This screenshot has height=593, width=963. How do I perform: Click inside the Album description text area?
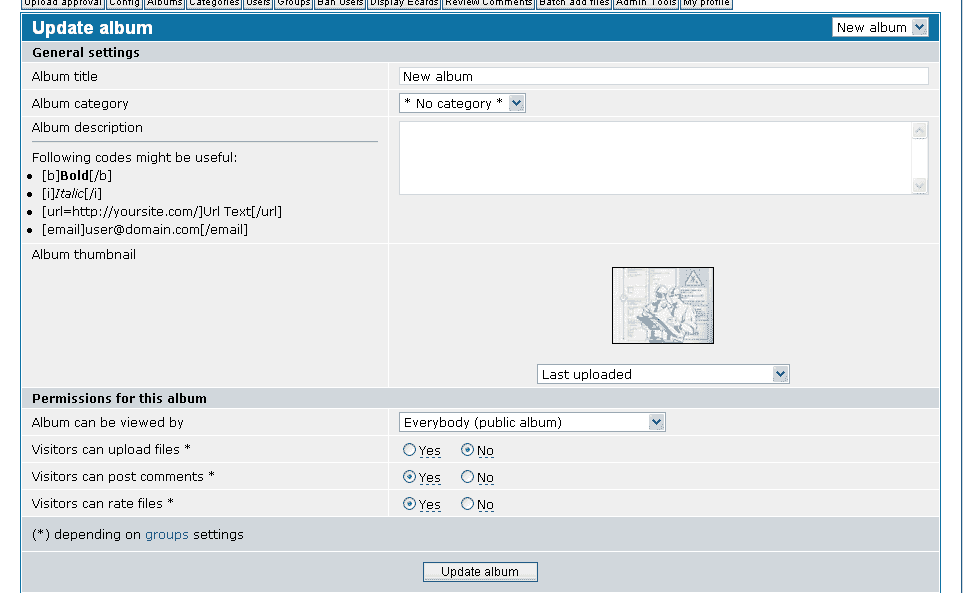(654, 158)
